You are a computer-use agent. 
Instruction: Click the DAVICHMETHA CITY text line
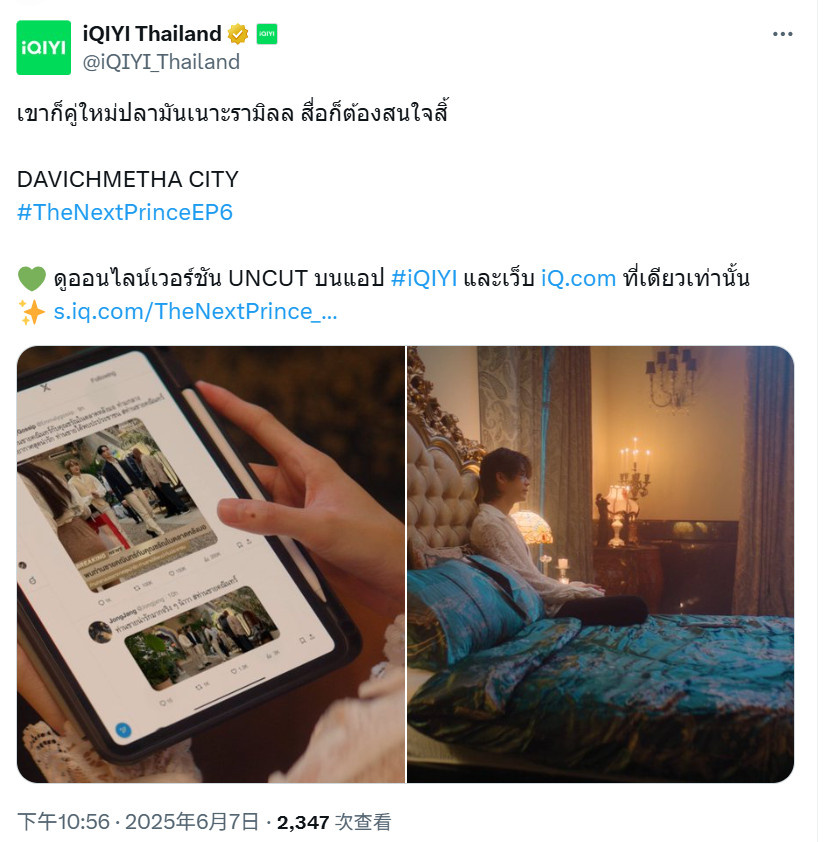(128, 179)
